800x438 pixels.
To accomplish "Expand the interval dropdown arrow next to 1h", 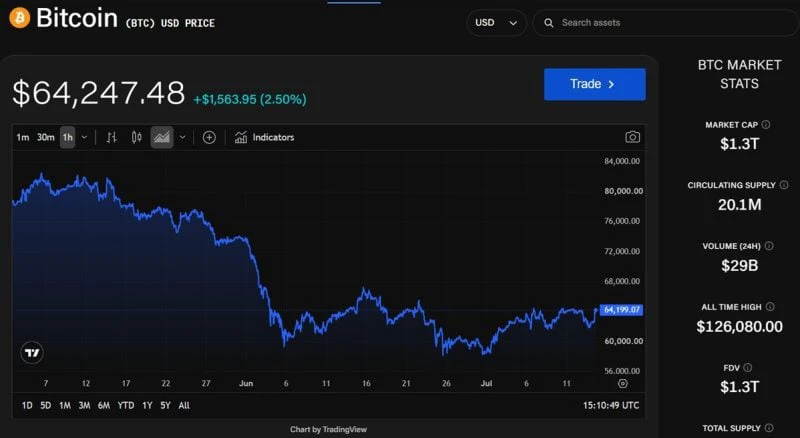I will pos(85,137).
